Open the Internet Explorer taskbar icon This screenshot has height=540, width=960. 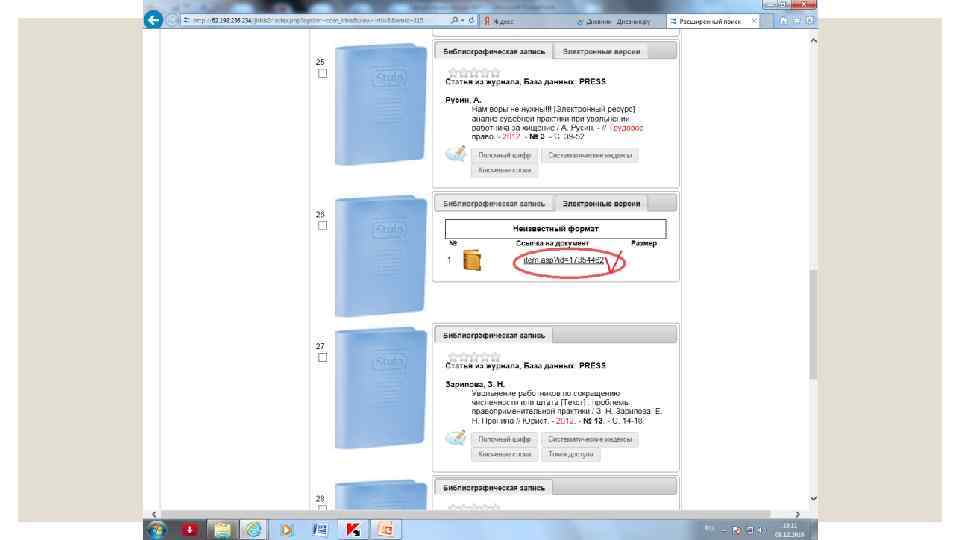[253, 530]
